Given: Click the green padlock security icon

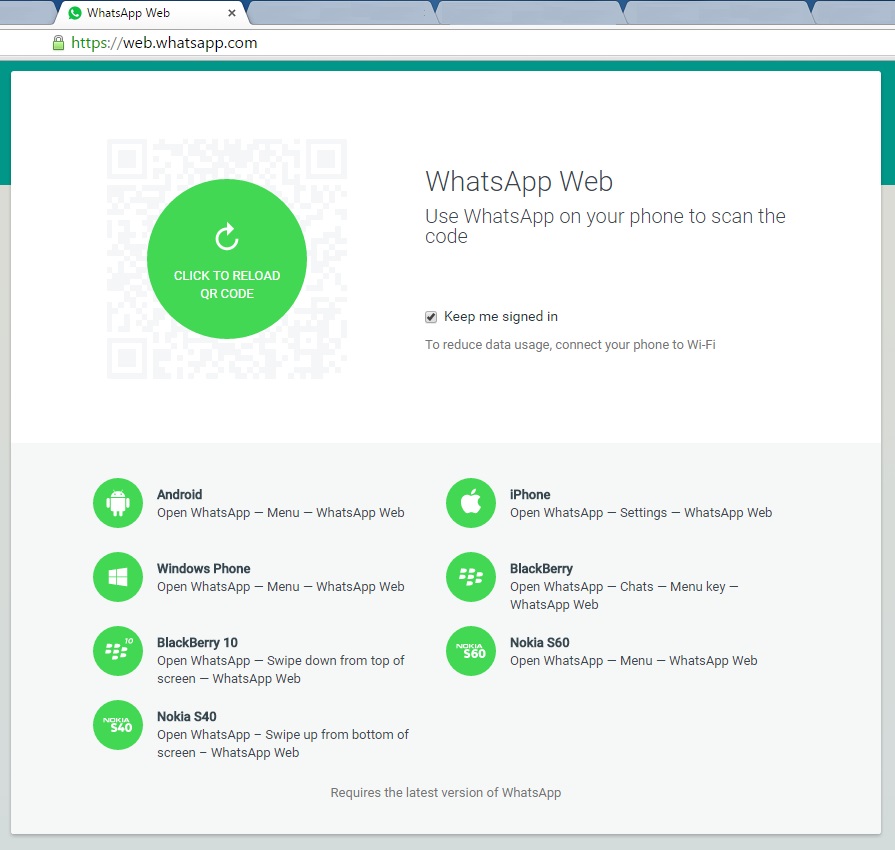Looking at the screenshot, I should coord(58,43).
